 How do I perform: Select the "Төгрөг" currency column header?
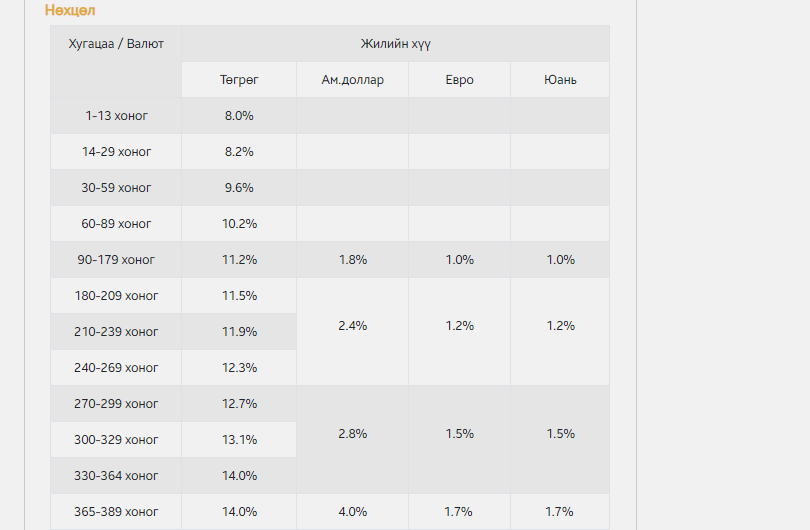click(239, 80)
